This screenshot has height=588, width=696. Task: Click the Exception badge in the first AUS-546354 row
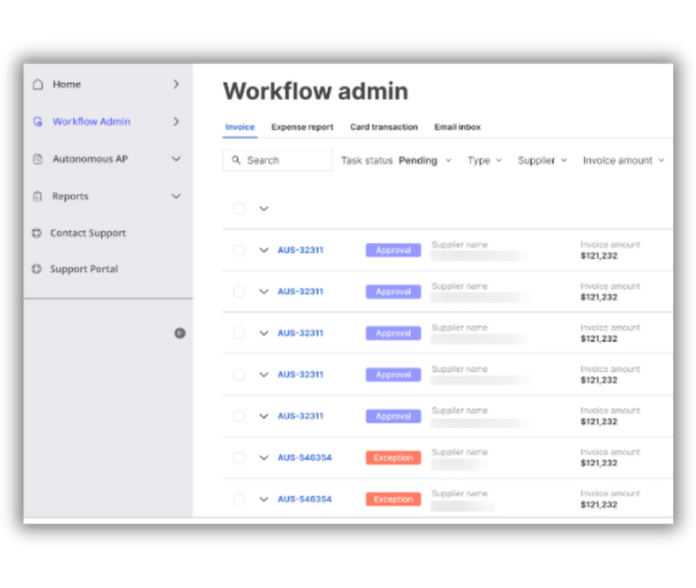coord(393,458)
